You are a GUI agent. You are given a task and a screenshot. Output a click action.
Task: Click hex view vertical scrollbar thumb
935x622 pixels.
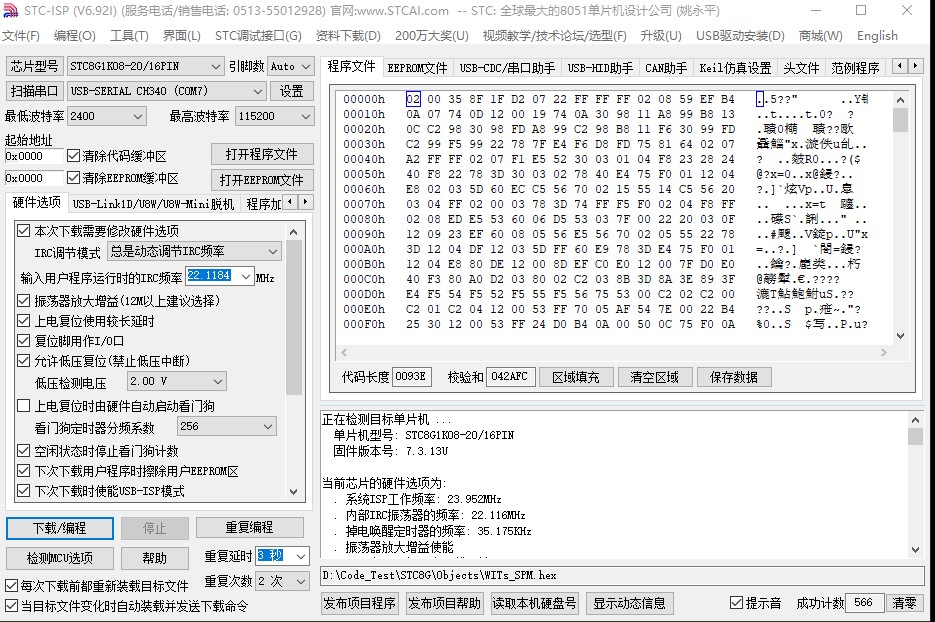point(900,120)
